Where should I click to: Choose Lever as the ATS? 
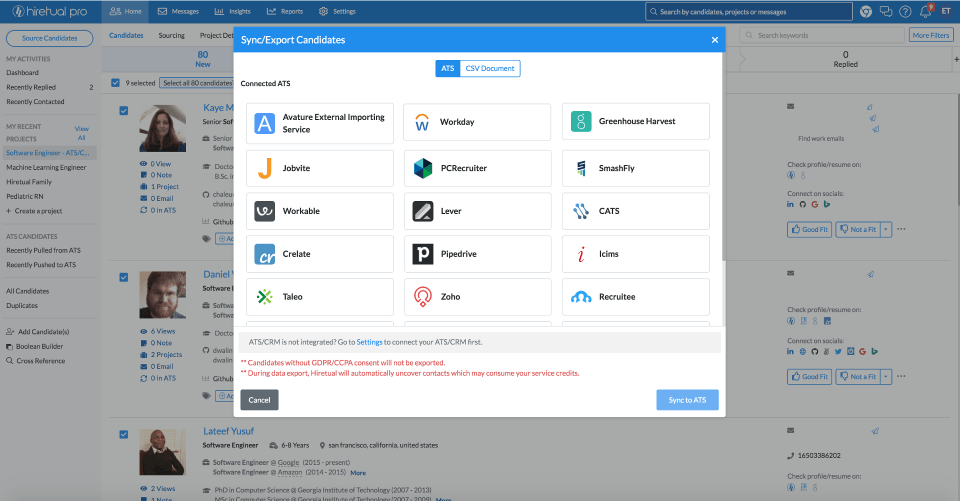[477, 211]
